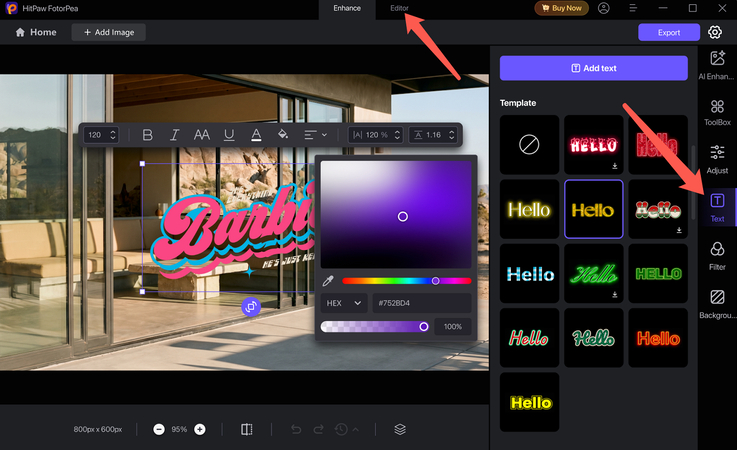Open the fill bucket color option
737x450 pixels.
click(x=283, y=134)
